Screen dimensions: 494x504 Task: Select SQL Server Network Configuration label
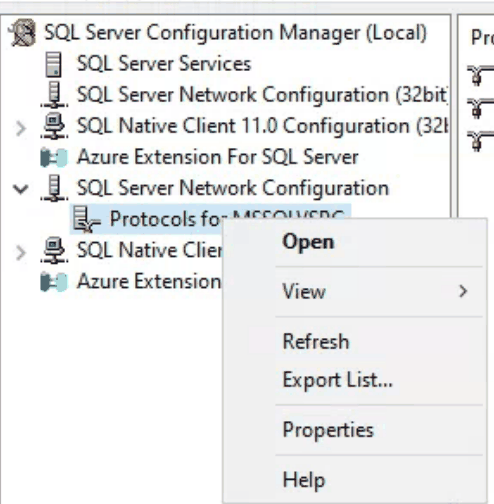pos(233,188)
